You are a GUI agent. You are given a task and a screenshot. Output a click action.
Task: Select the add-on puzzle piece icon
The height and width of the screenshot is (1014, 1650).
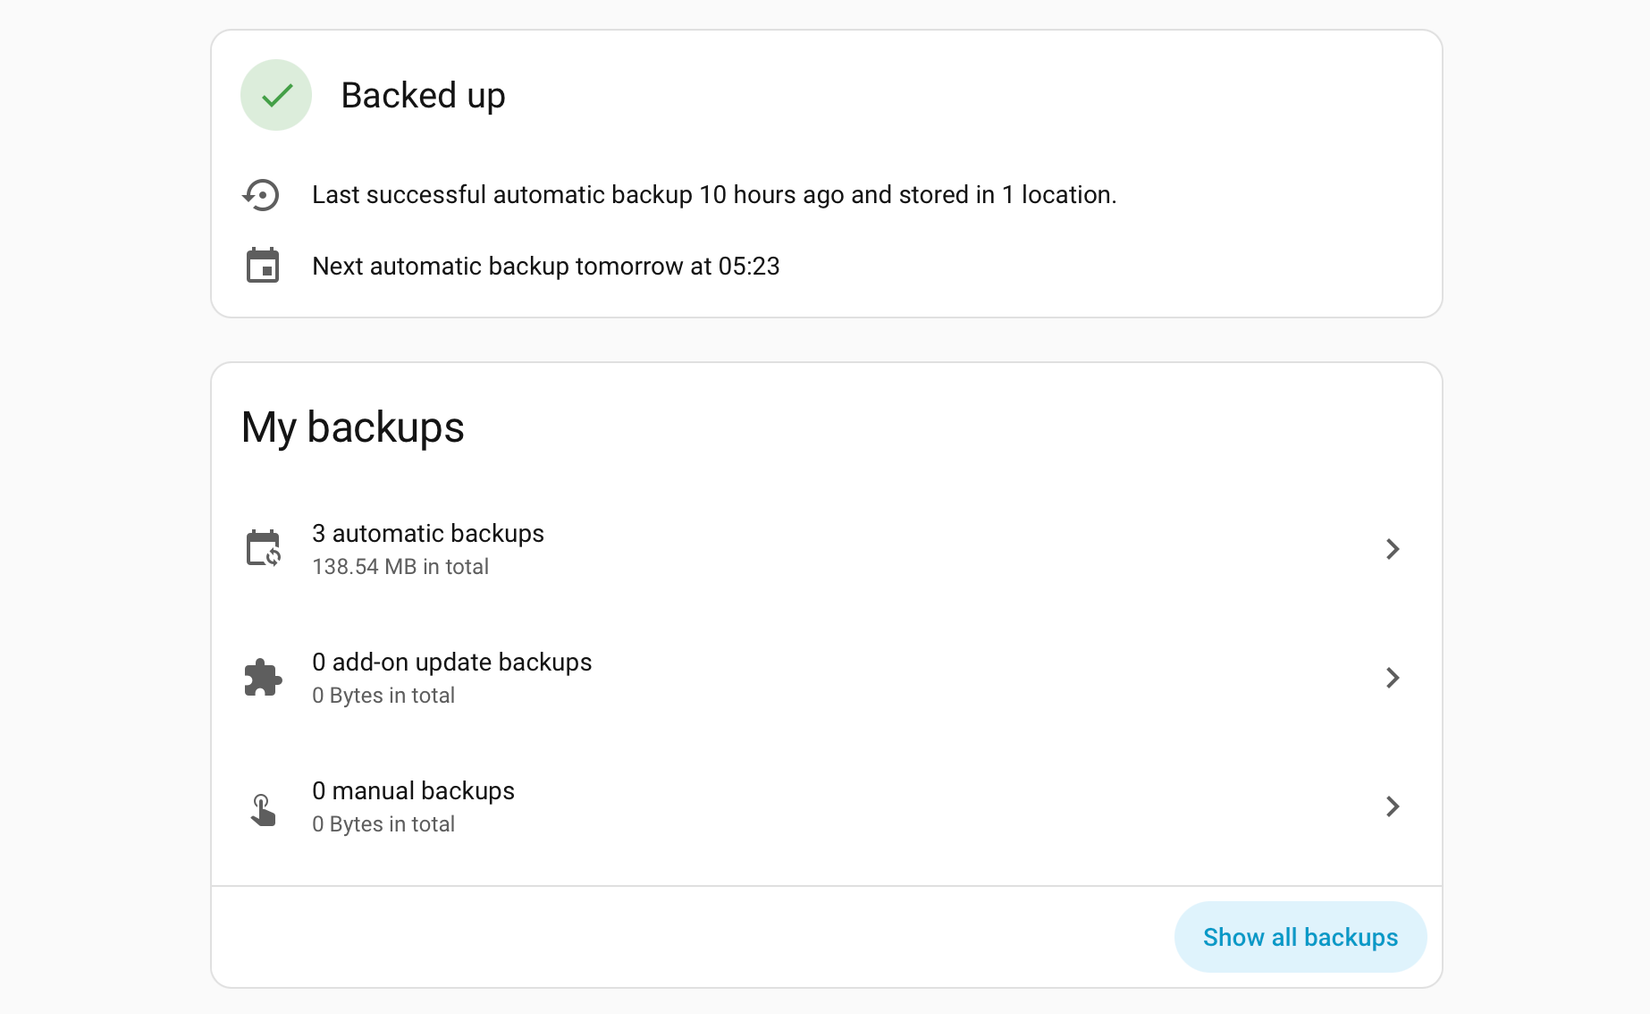(262, 677)
